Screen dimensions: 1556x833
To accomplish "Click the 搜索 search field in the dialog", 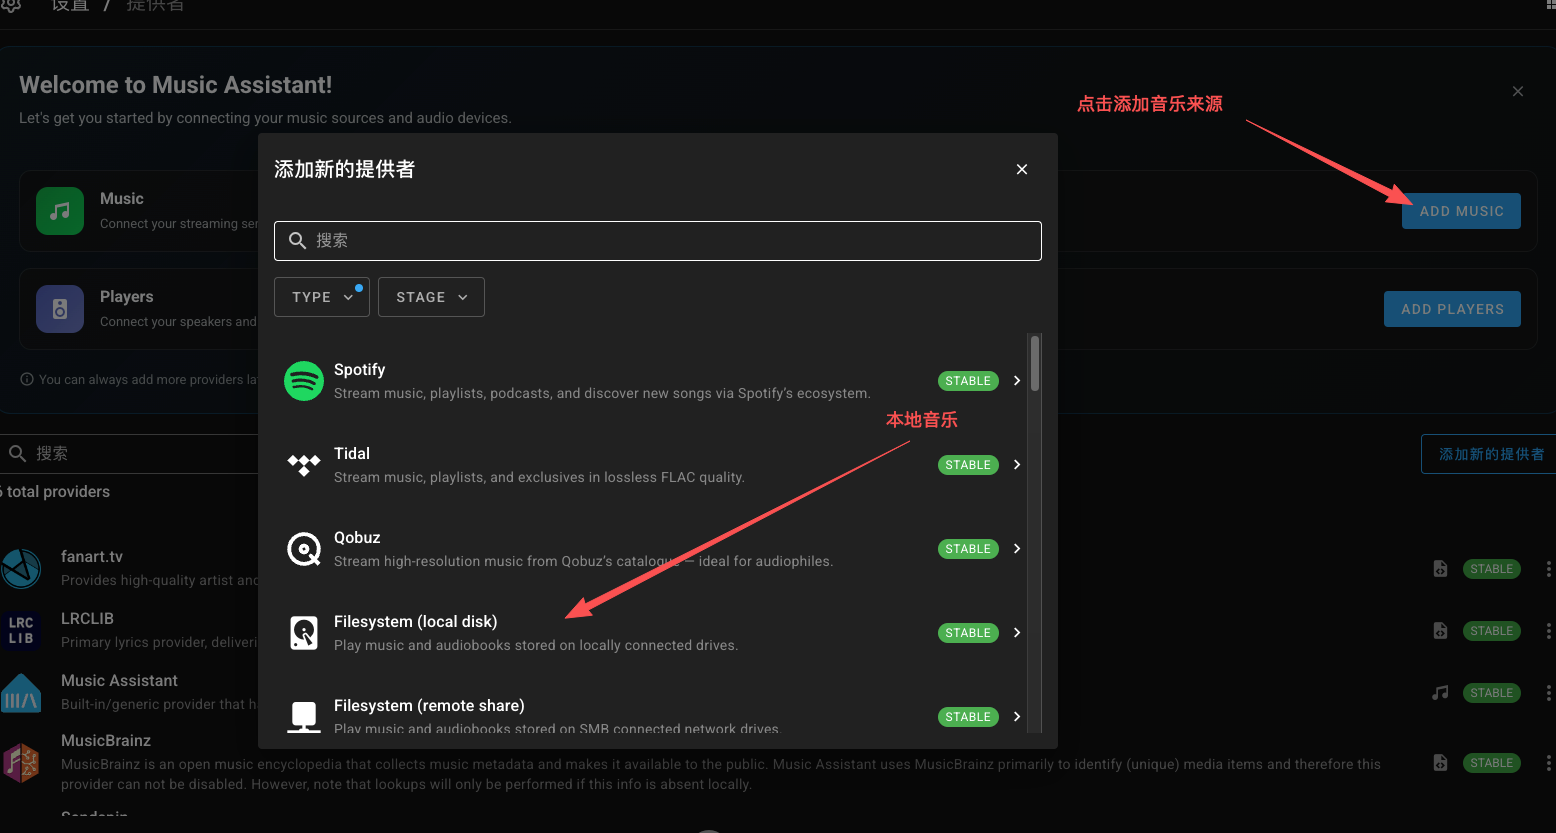I will click(658, 240).
